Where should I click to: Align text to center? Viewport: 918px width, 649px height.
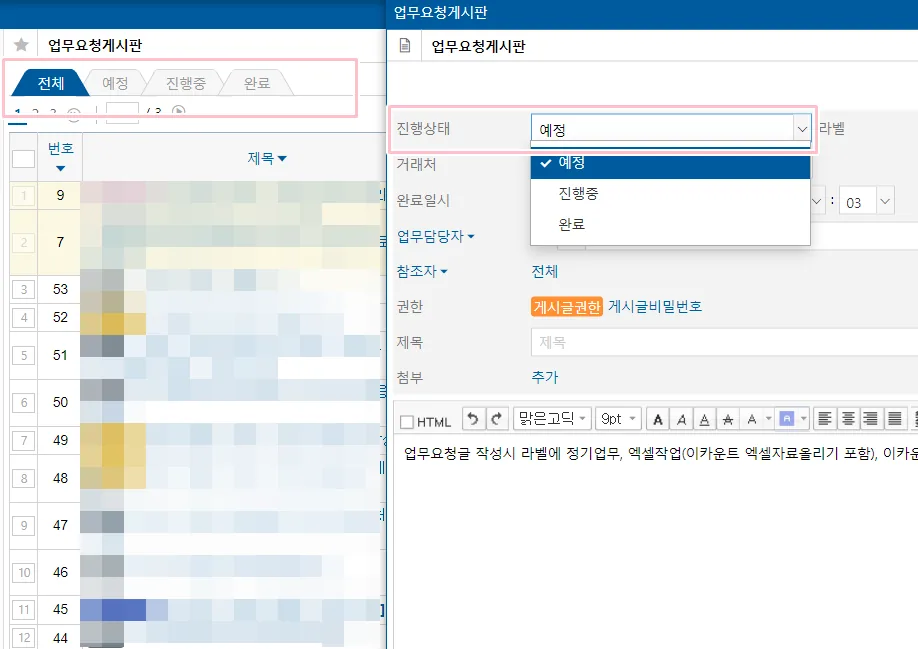click(848, 419)
